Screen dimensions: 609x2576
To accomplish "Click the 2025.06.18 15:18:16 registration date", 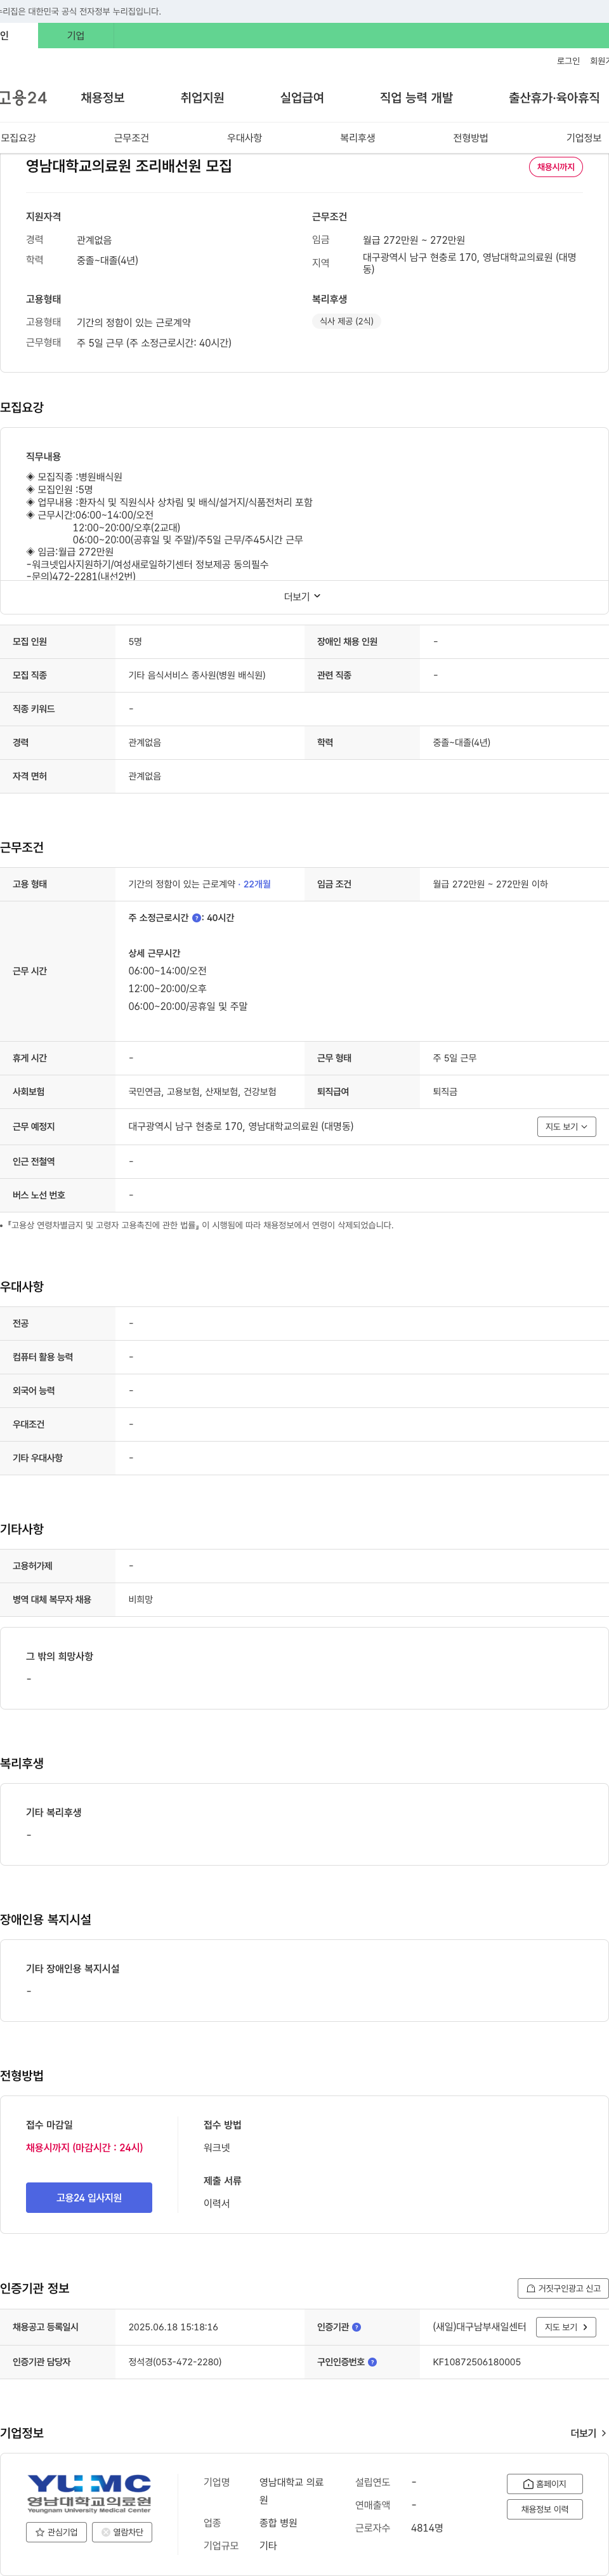I will 173,2327.
